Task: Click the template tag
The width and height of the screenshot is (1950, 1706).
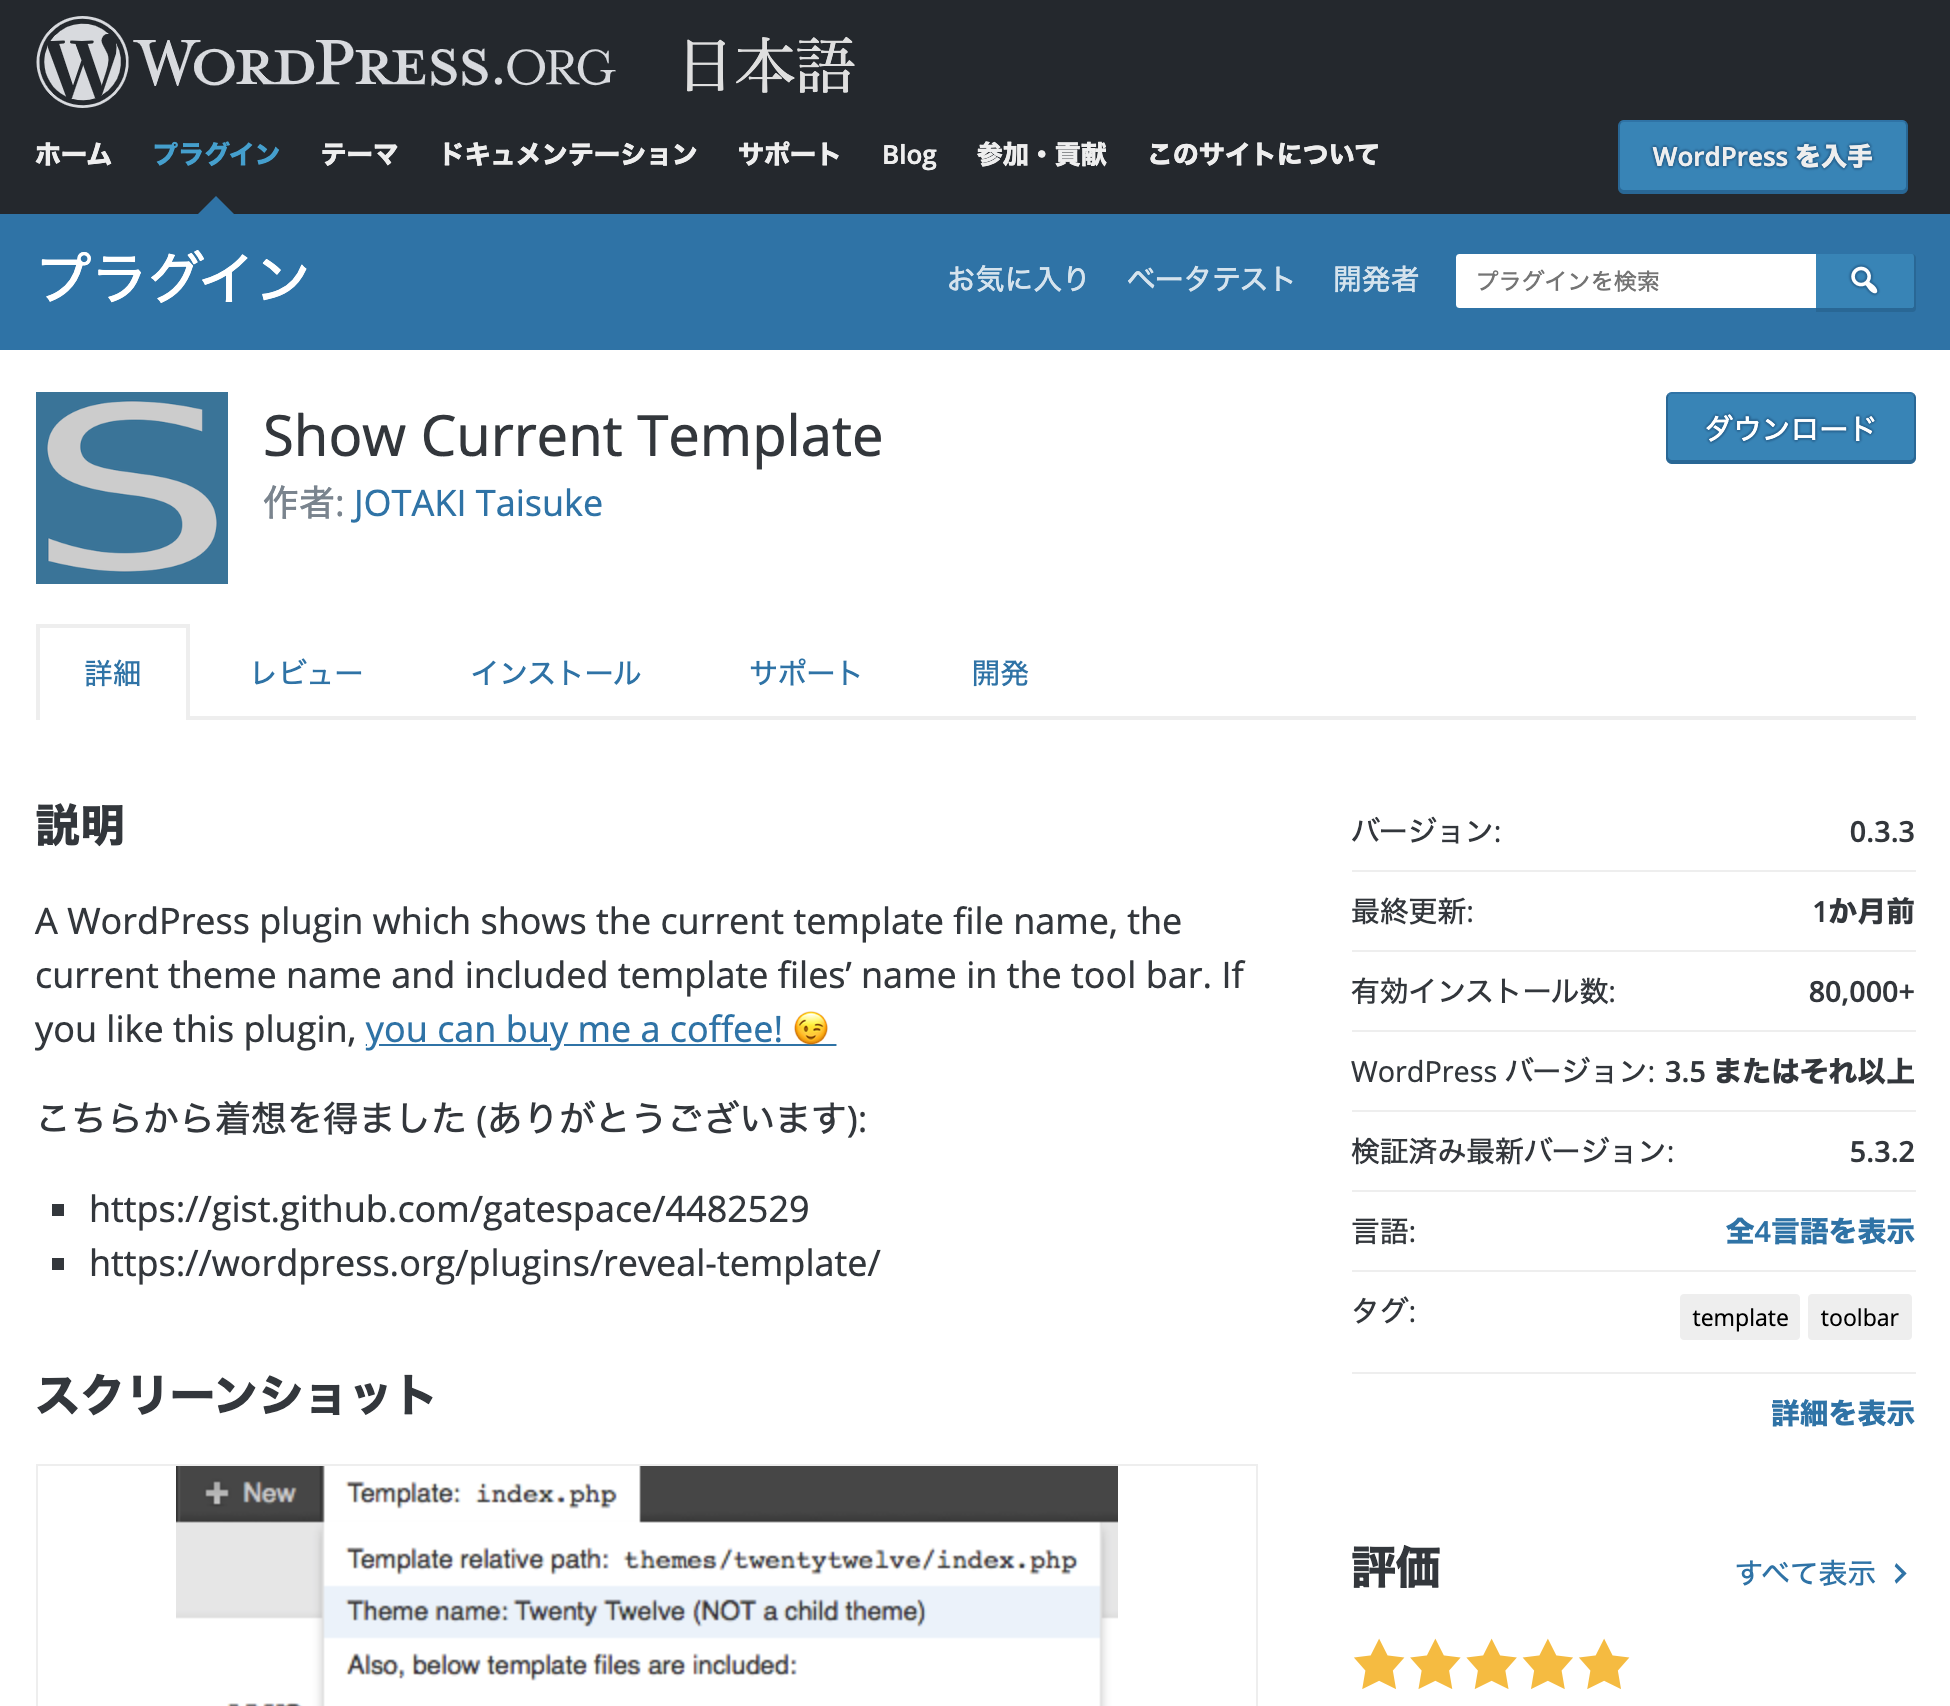Action: pyautogui.click(x=1740, y=1317)
